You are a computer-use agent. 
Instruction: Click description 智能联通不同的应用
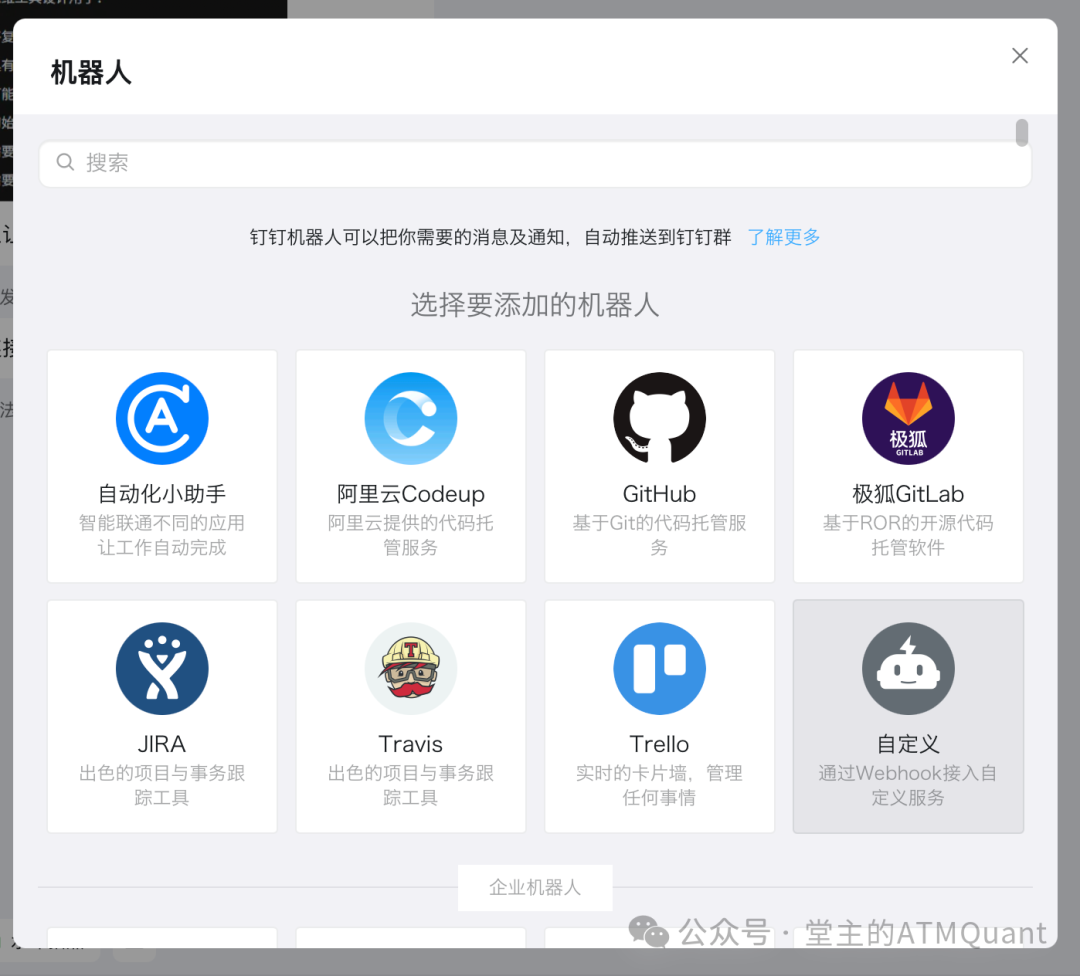click(162, 523)
